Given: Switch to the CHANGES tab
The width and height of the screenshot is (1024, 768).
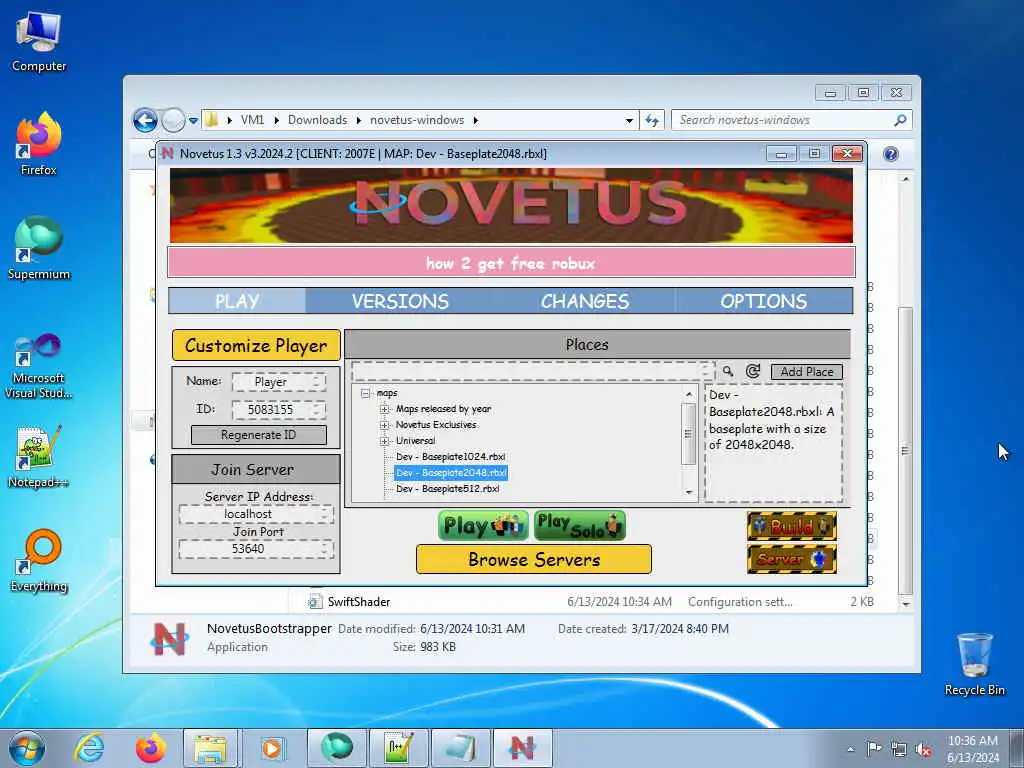Looking at the screenshot, I should pos(584,301).
